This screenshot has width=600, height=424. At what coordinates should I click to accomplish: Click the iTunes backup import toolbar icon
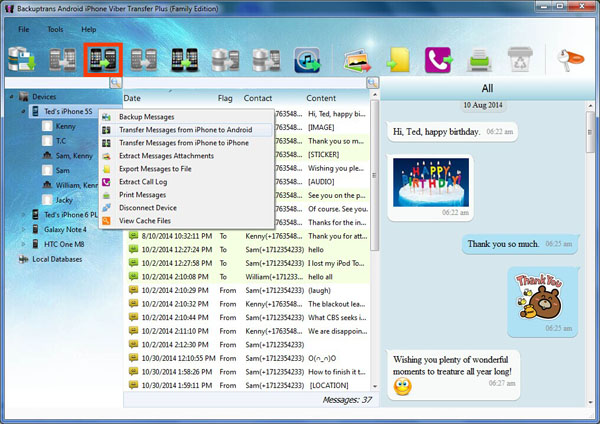(x=307, y=60)
